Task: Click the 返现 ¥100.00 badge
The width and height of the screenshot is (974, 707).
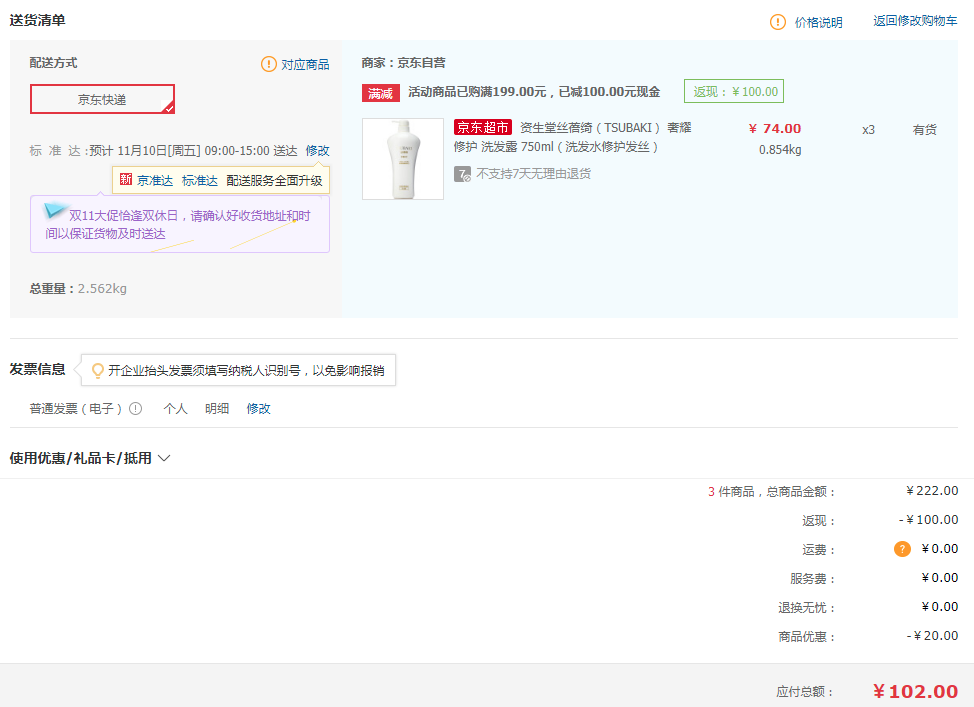Action: tap(734, 91)
